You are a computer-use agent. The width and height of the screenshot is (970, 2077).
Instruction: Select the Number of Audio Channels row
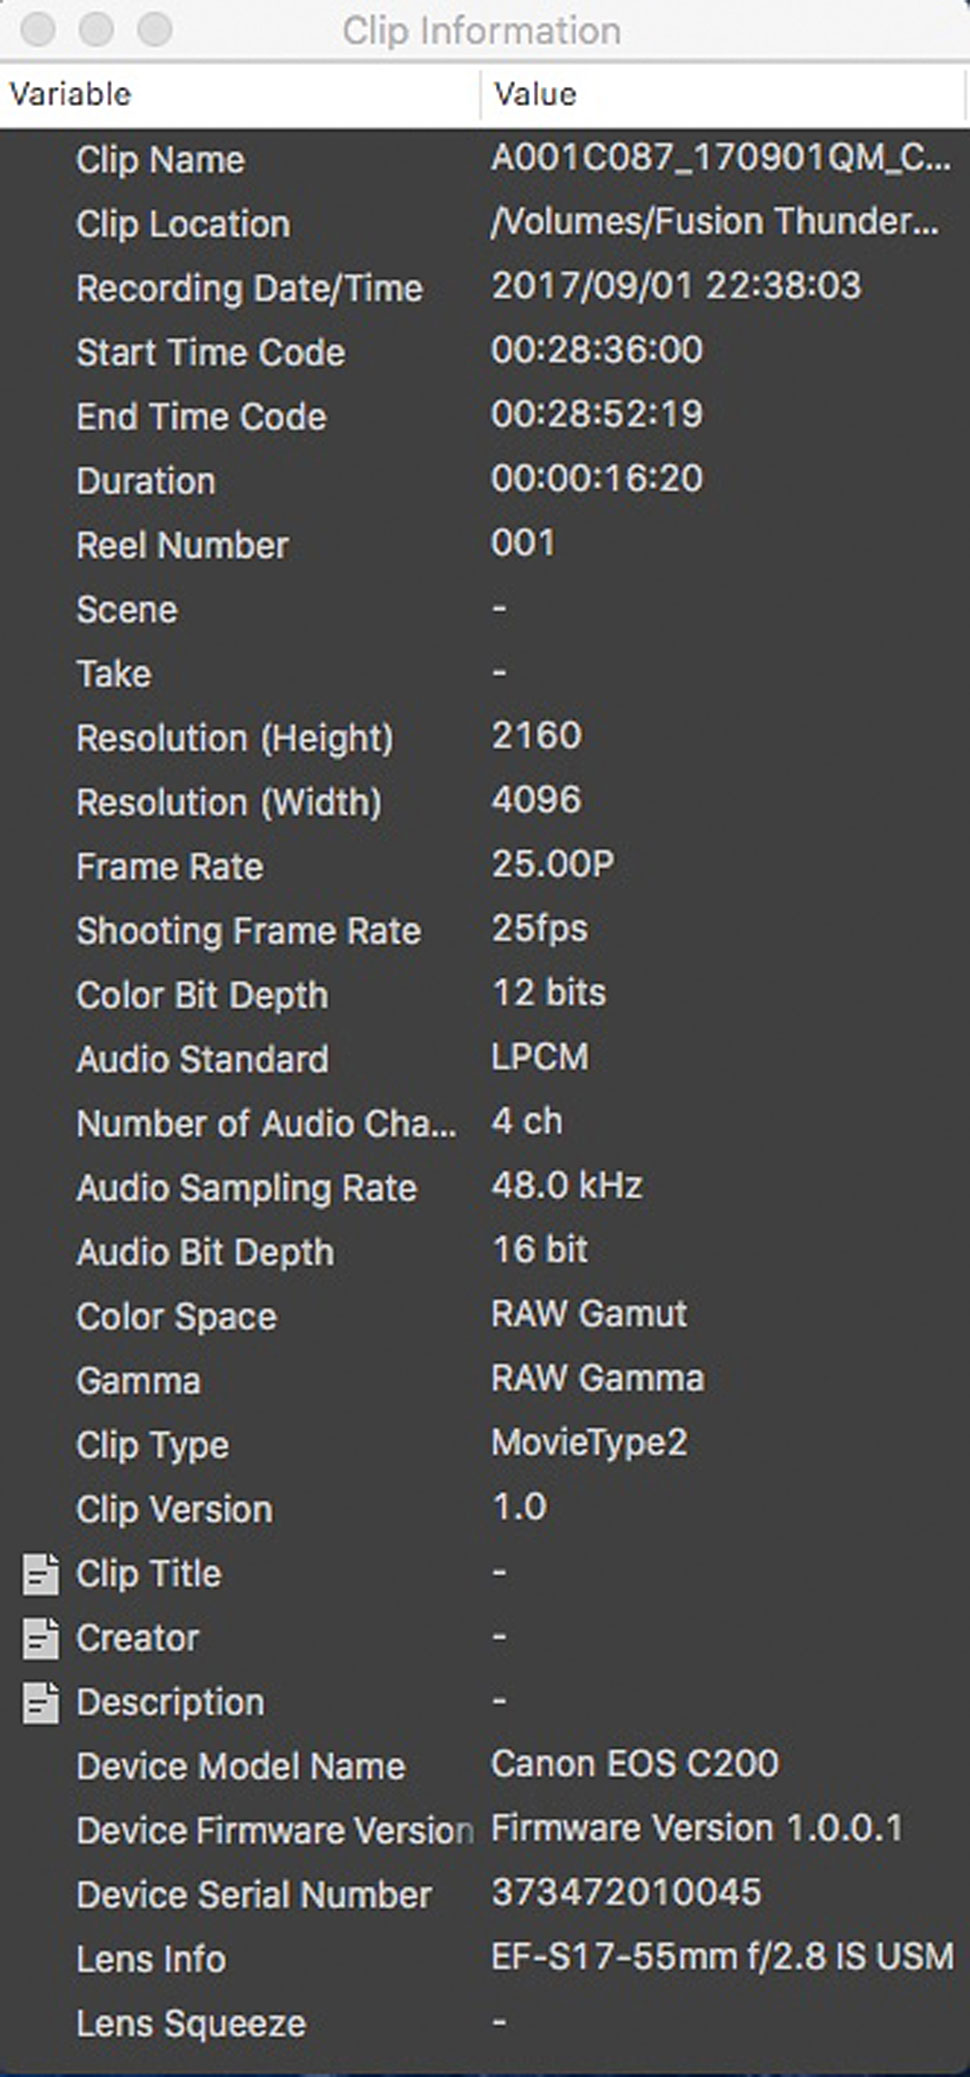click(x=485, y=1123)
